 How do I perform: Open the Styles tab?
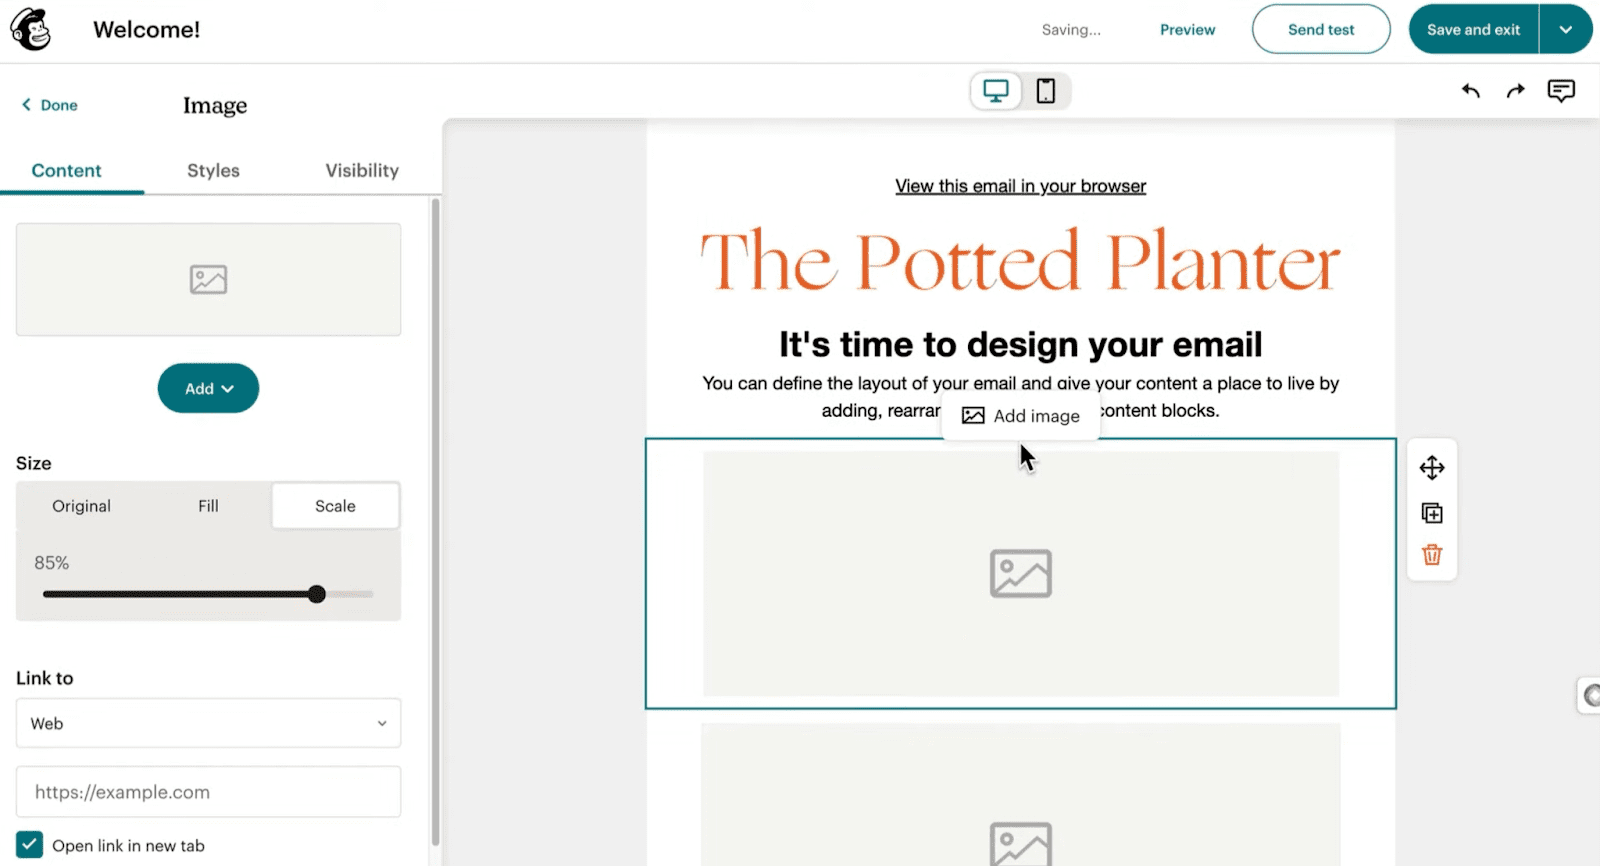click(x=213, y=170)
